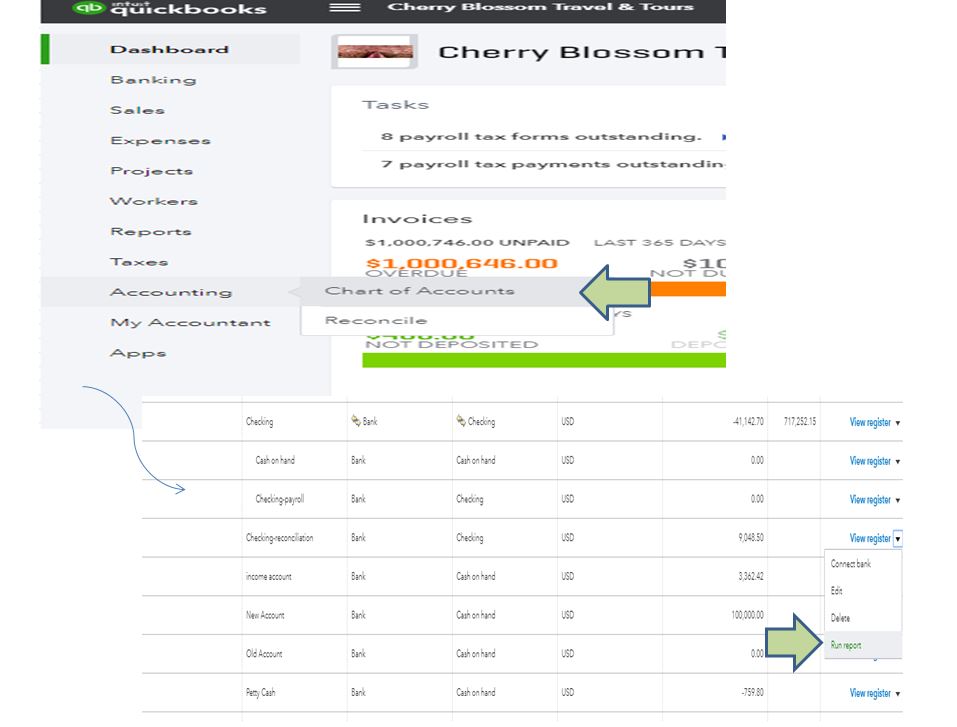The height and width of the screenshot is (727, 957).
Task: Open the Sales section
Action: coord(137,110)
